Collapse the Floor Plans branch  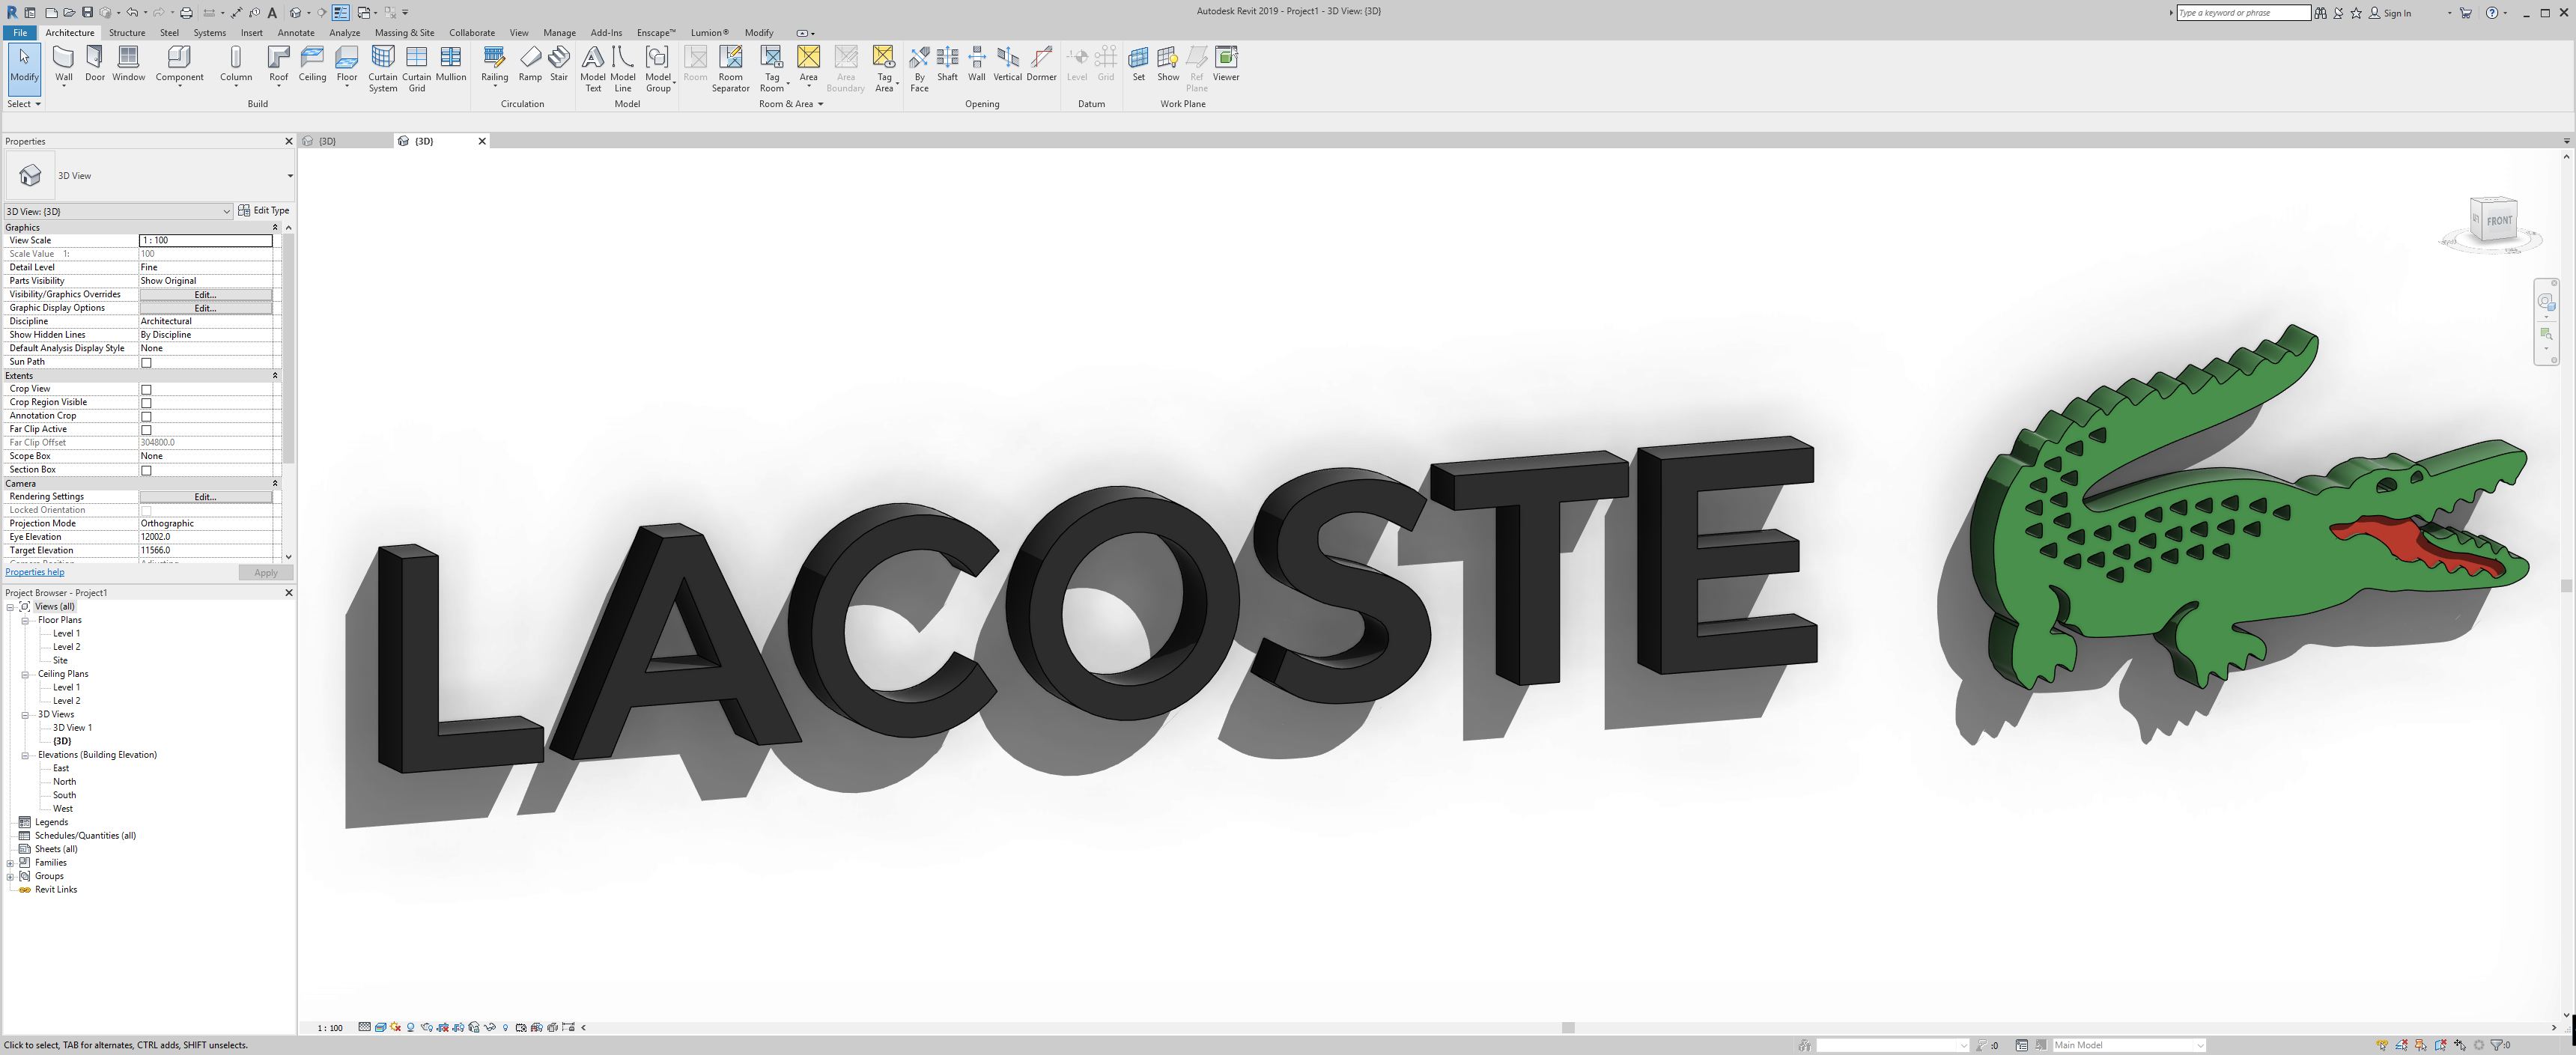[x=25, y=620]
